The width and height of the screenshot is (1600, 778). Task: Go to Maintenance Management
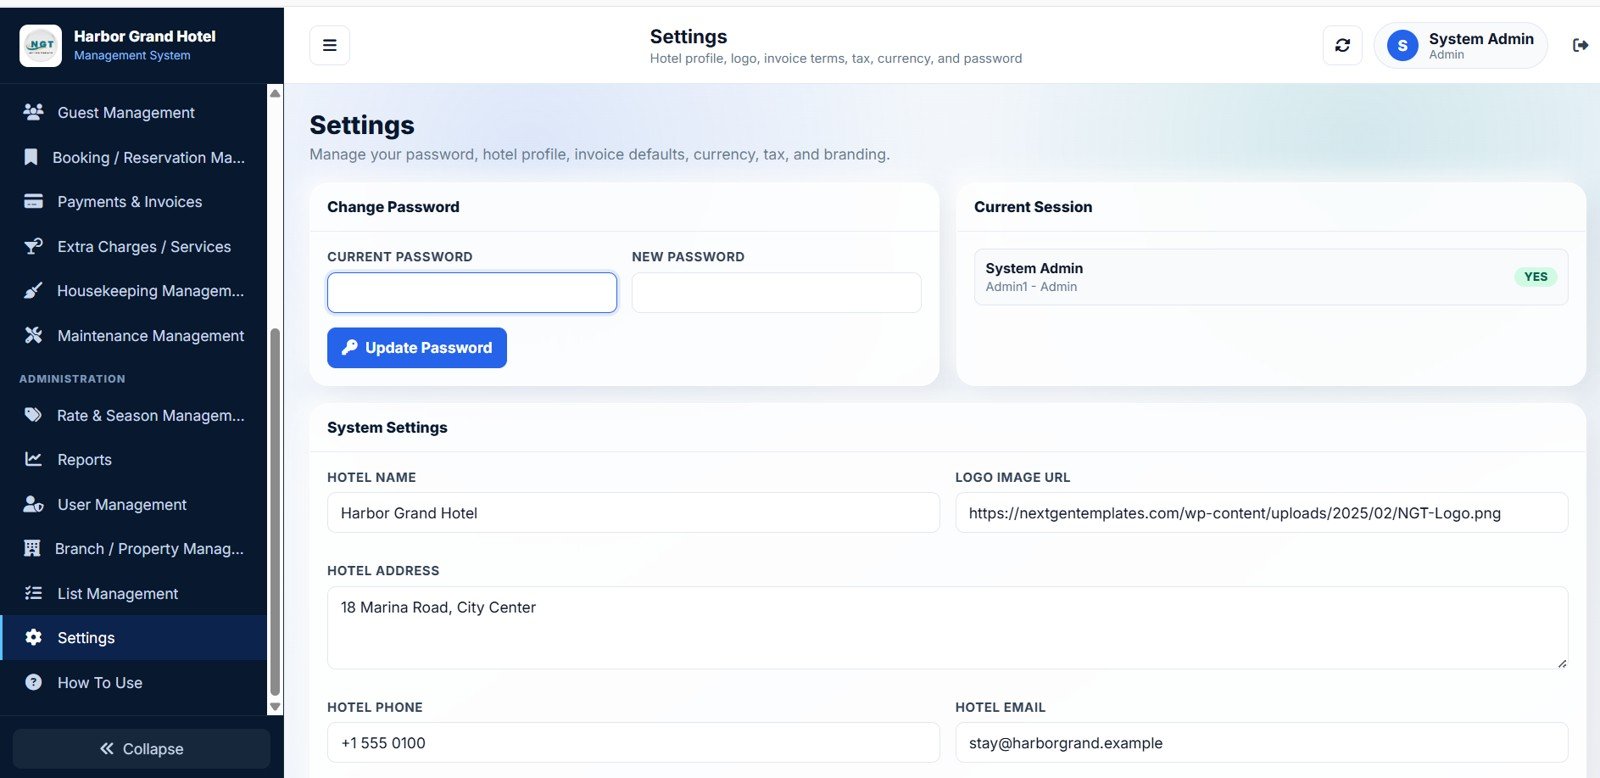click(134, 335)
